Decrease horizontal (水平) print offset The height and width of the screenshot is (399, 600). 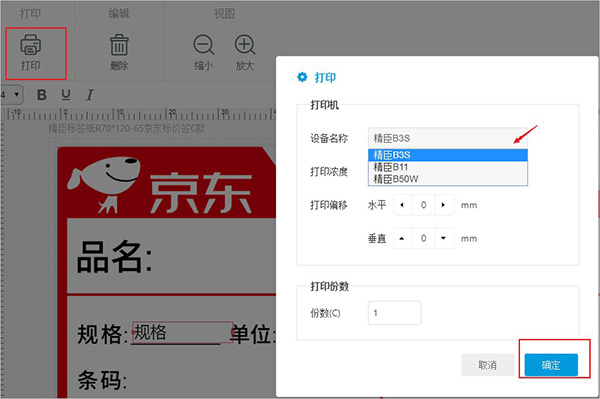coord(403,205)
